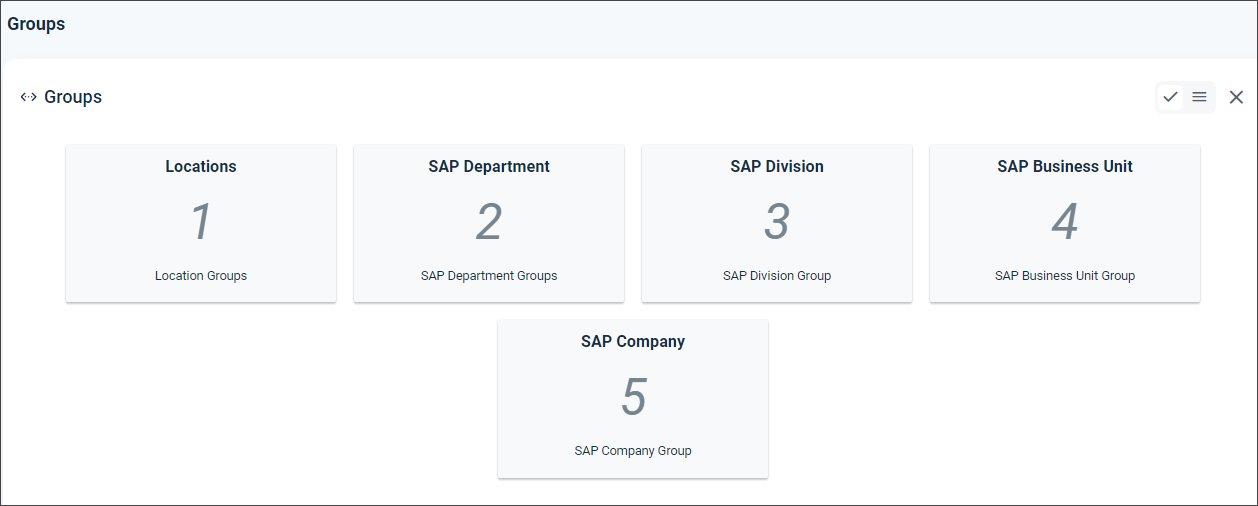Image resolution: width=1258 pixels, height=506 pixels.
Task: Click the 'Location Groups' caption
Action: point(201,276)
